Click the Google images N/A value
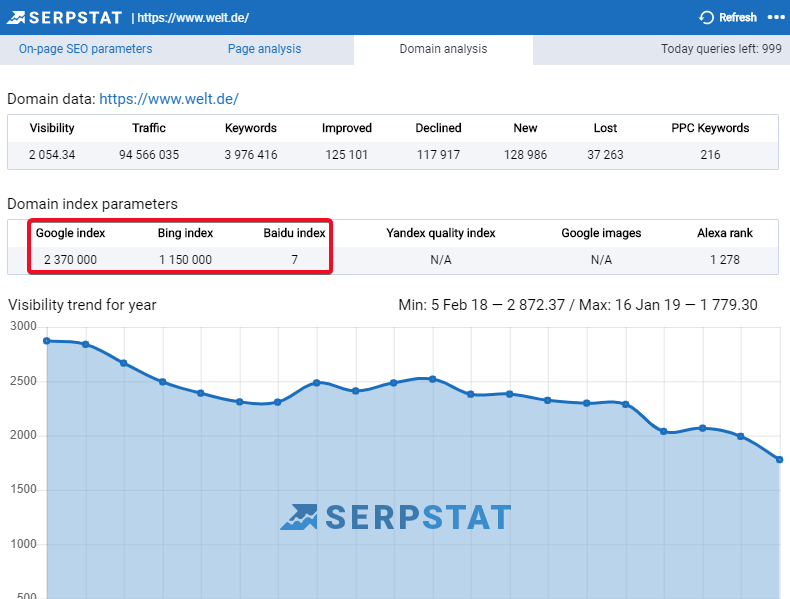 click(x=602, y=260)
